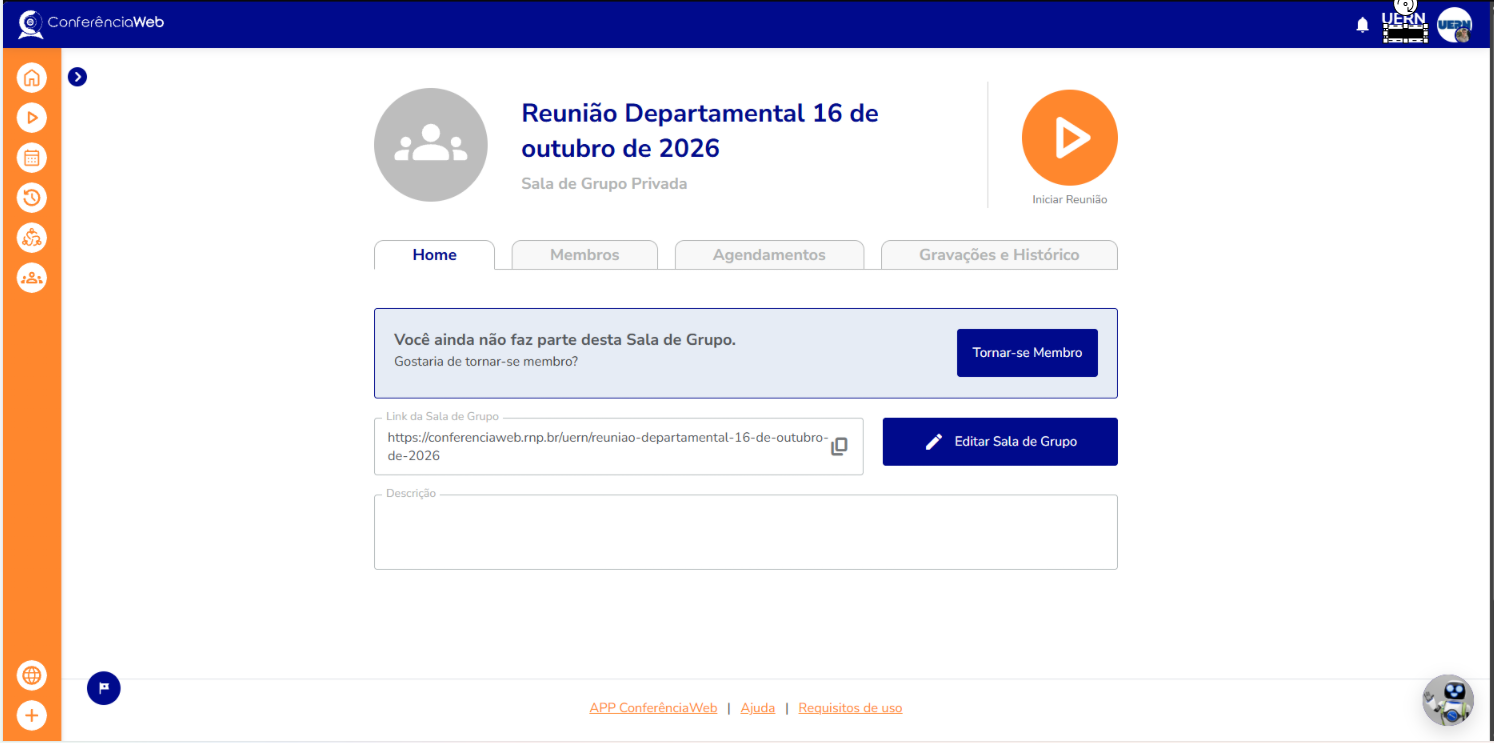Click the 'Gostaria de tornar-se membro?' text
Screen dimensions: 1494x743
486,361
